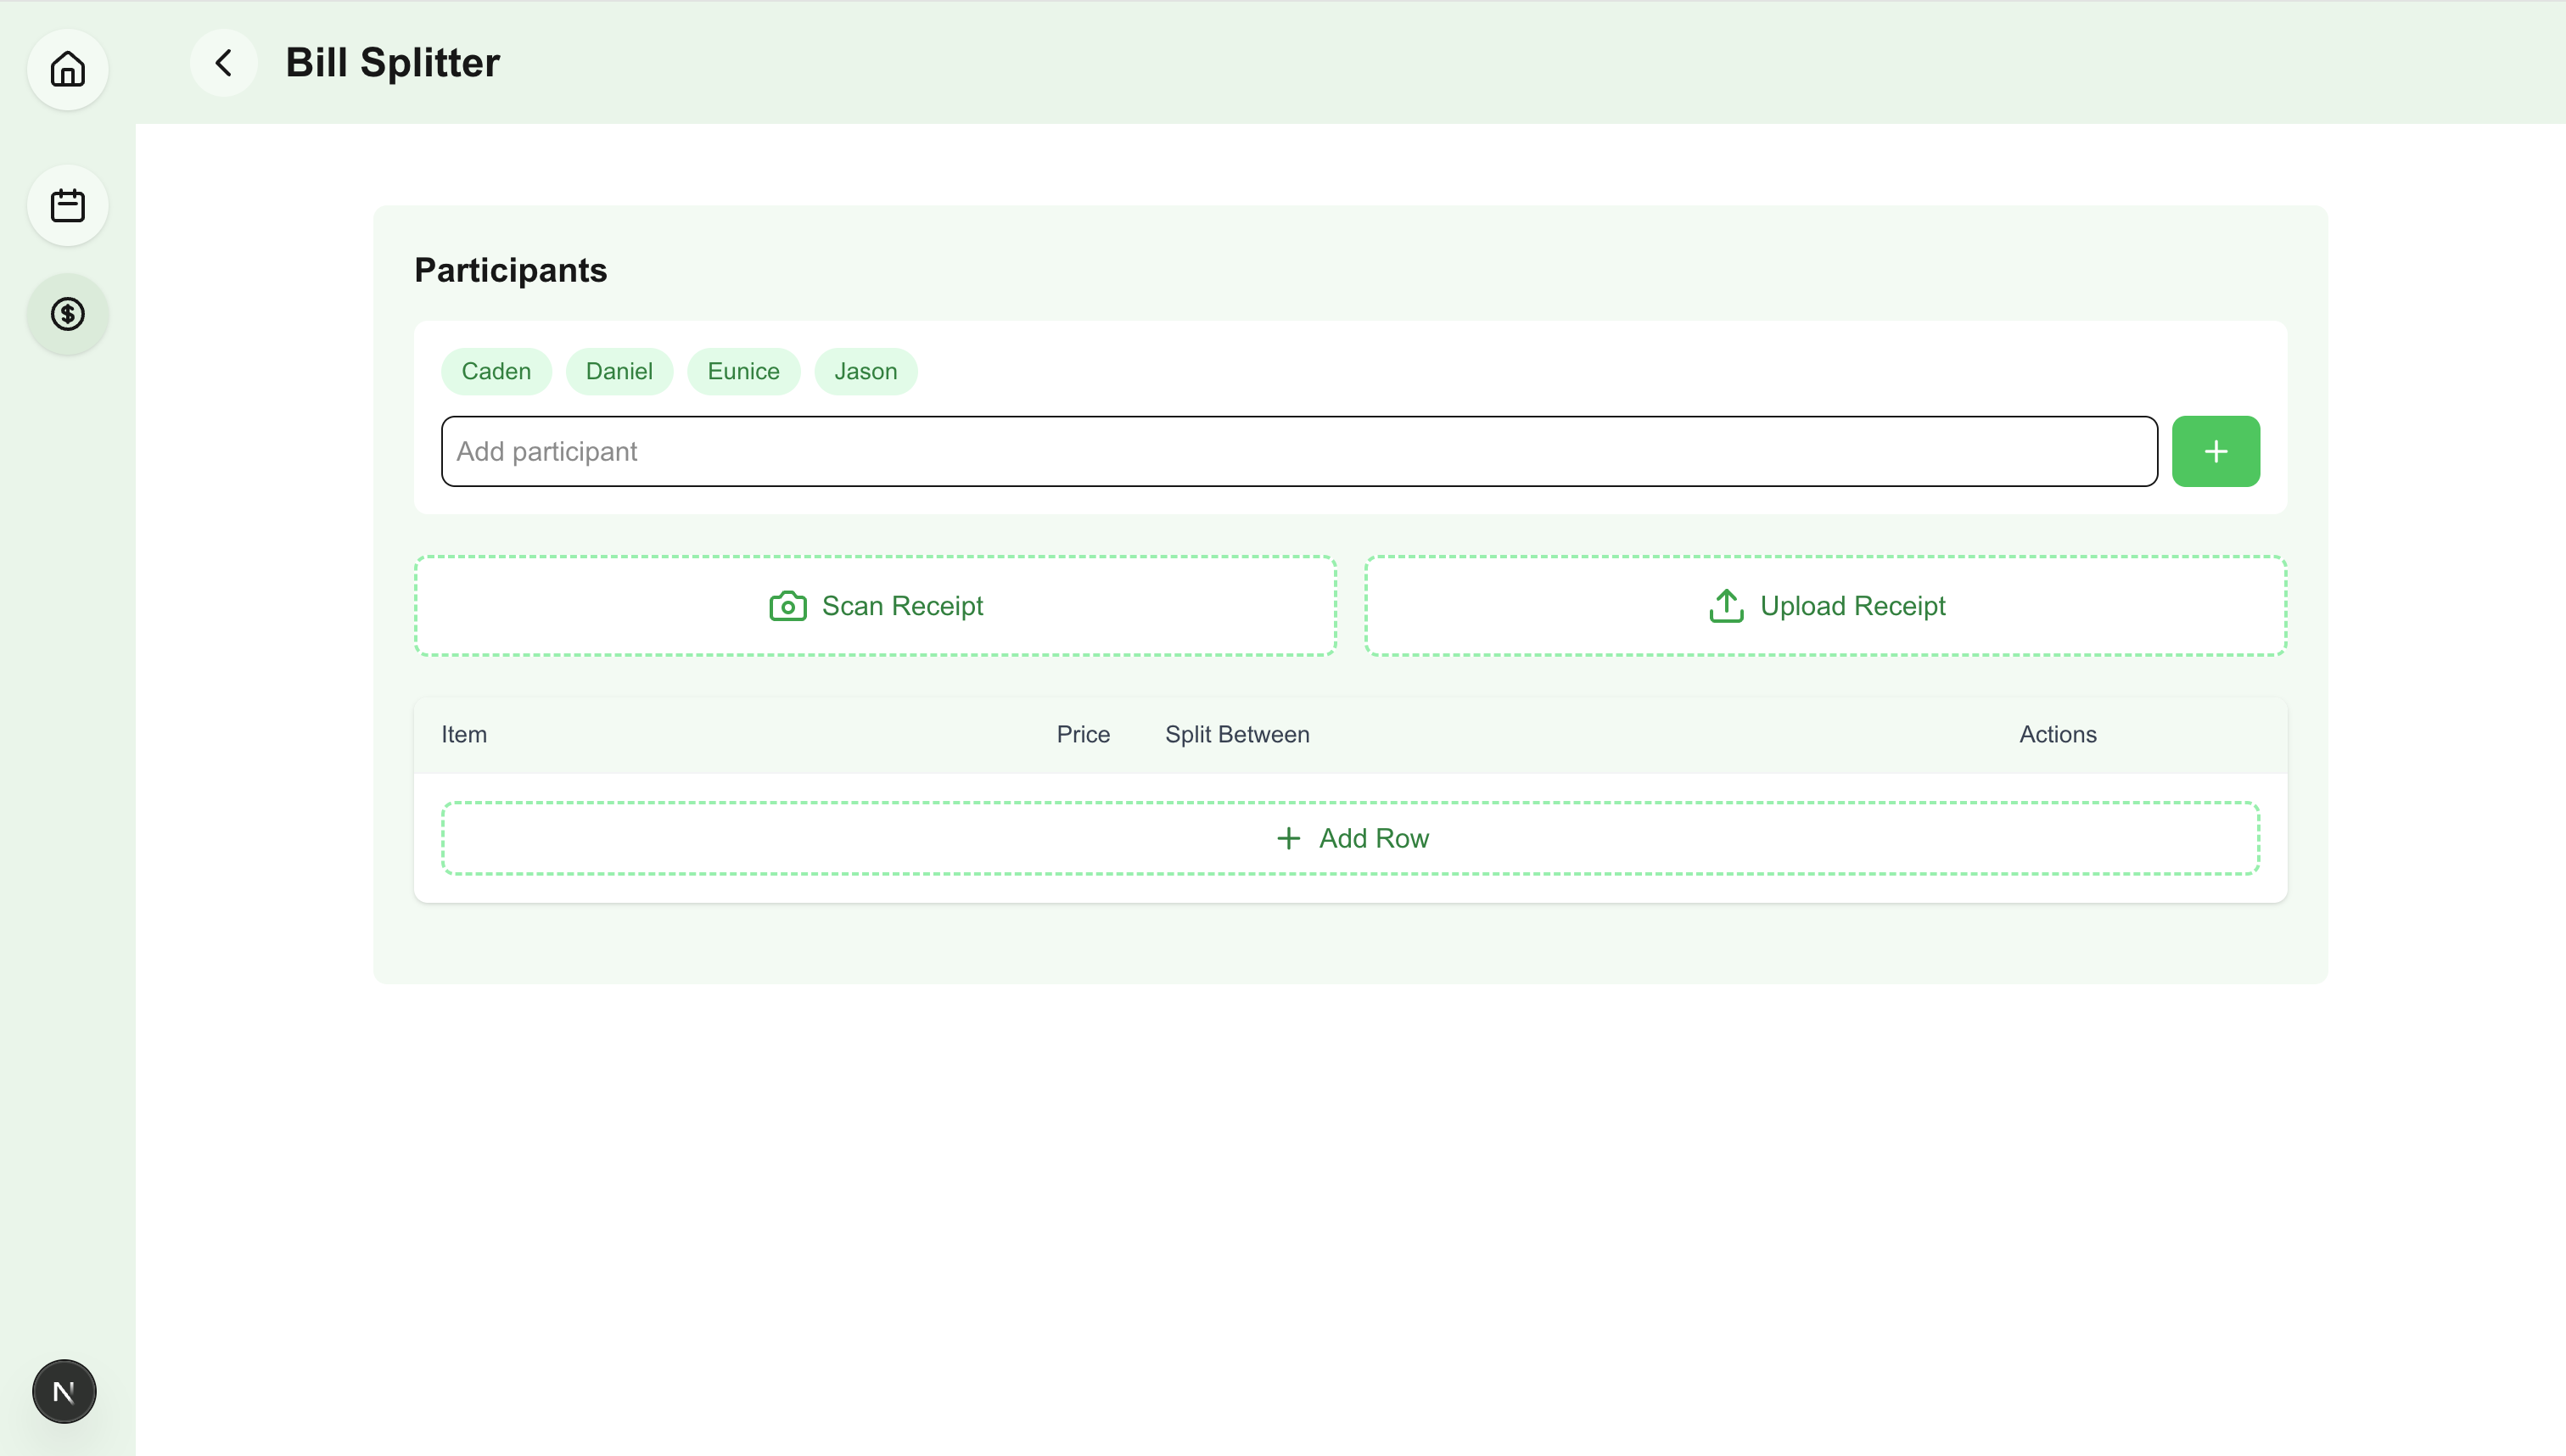Image resolution: width=2566 pixels, height=1456 pixels.
Task: Go back using the chevron arrow
Action: (223, 63)
